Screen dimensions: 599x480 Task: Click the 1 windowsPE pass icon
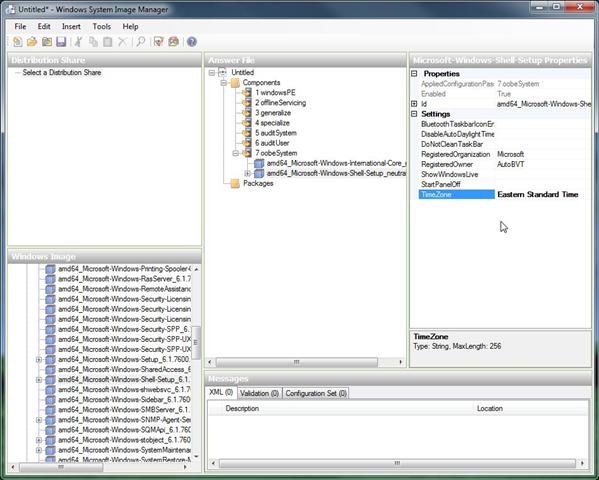coord(247,92)
